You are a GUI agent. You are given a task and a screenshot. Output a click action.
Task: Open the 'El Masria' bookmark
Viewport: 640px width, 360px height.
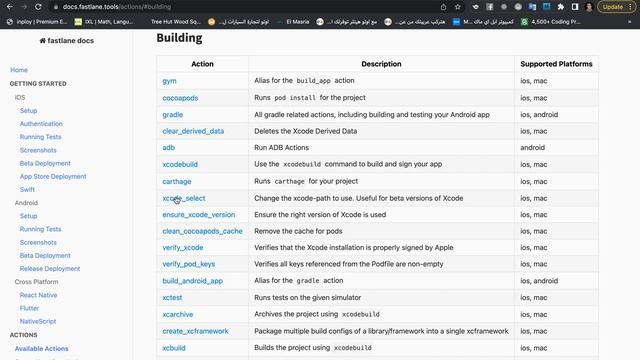[x=293, y=22]
